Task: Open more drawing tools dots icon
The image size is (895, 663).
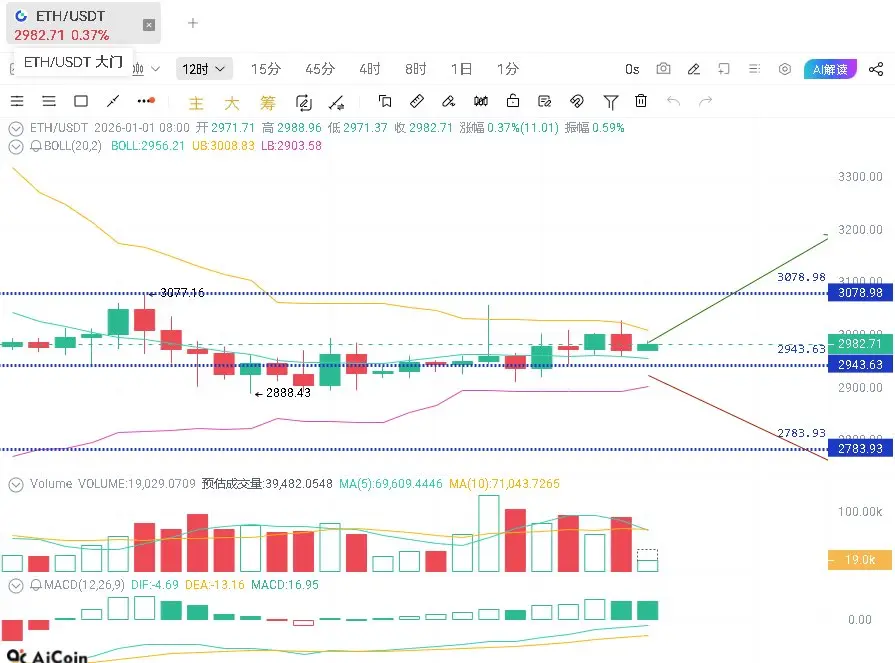Action: pos(146,101)
